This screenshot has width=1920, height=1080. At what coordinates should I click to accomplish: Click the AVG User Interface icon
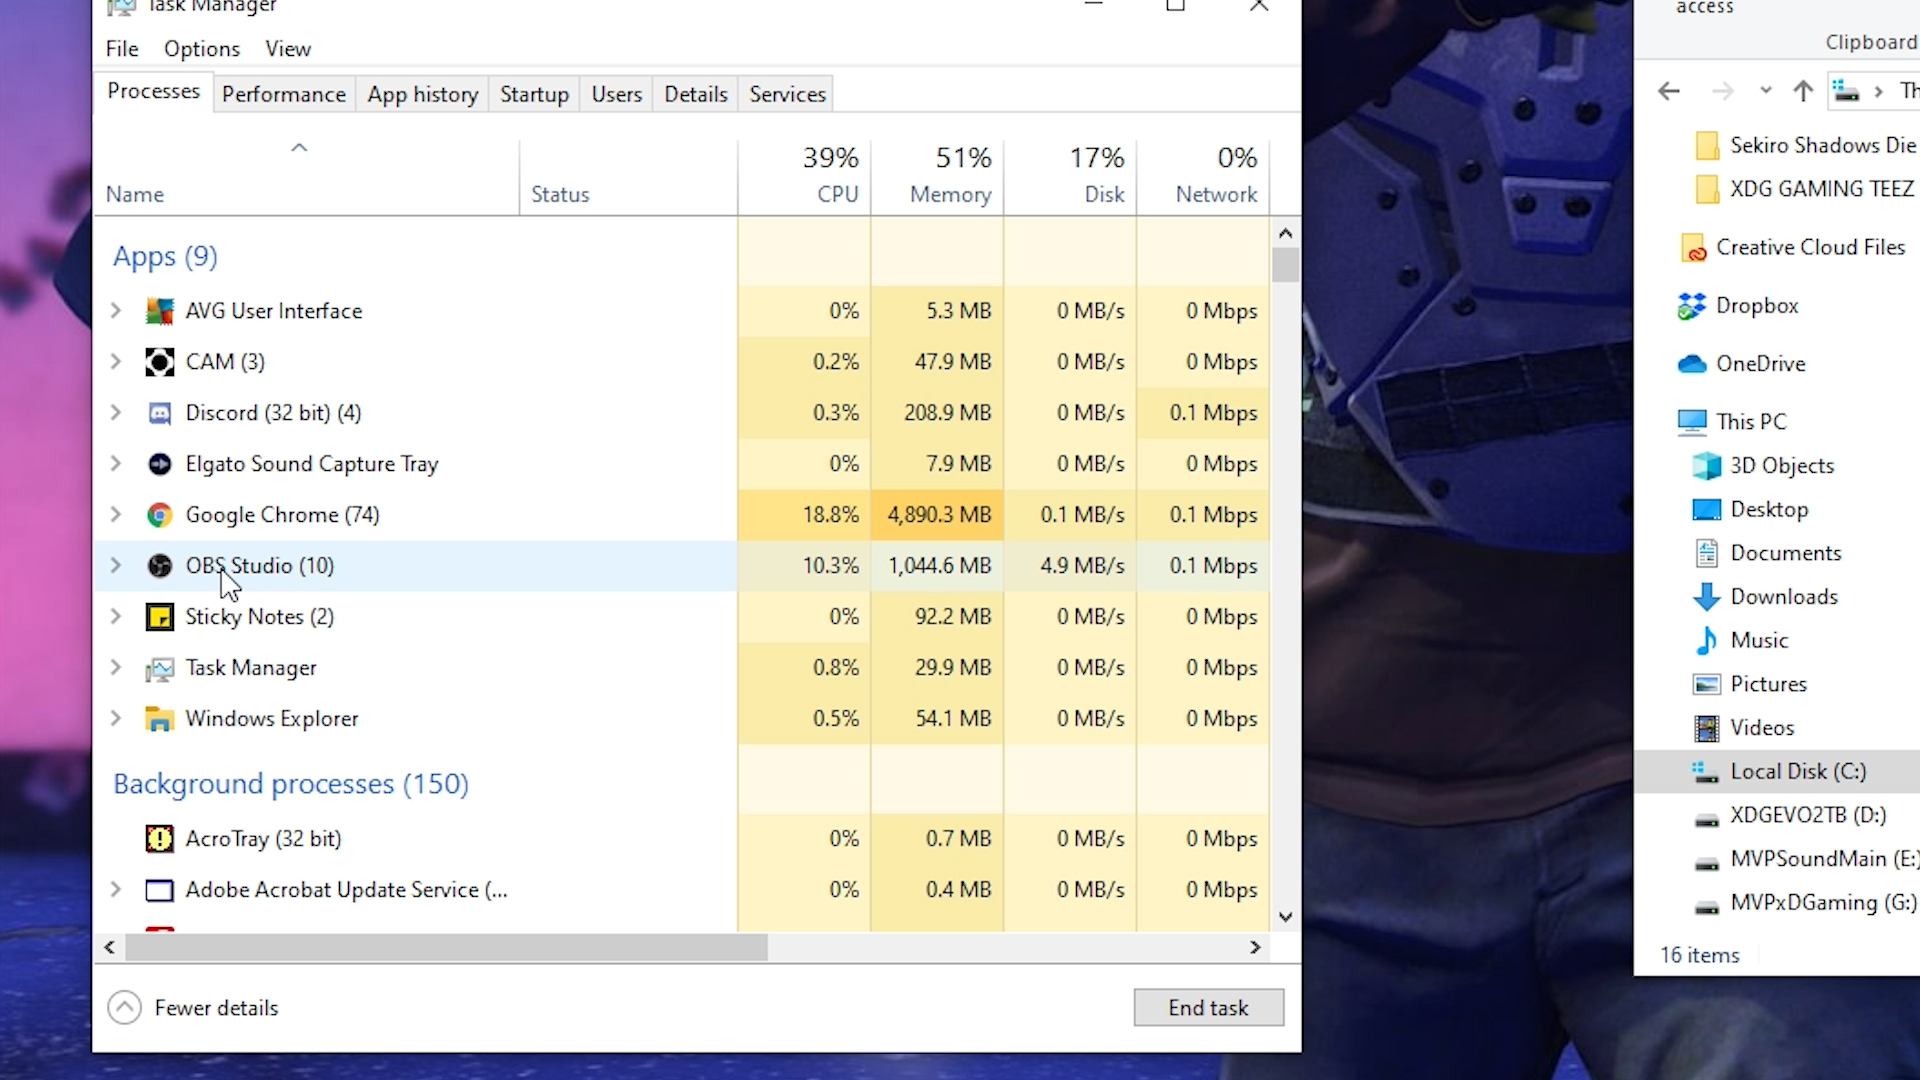(x=158, y=310)
